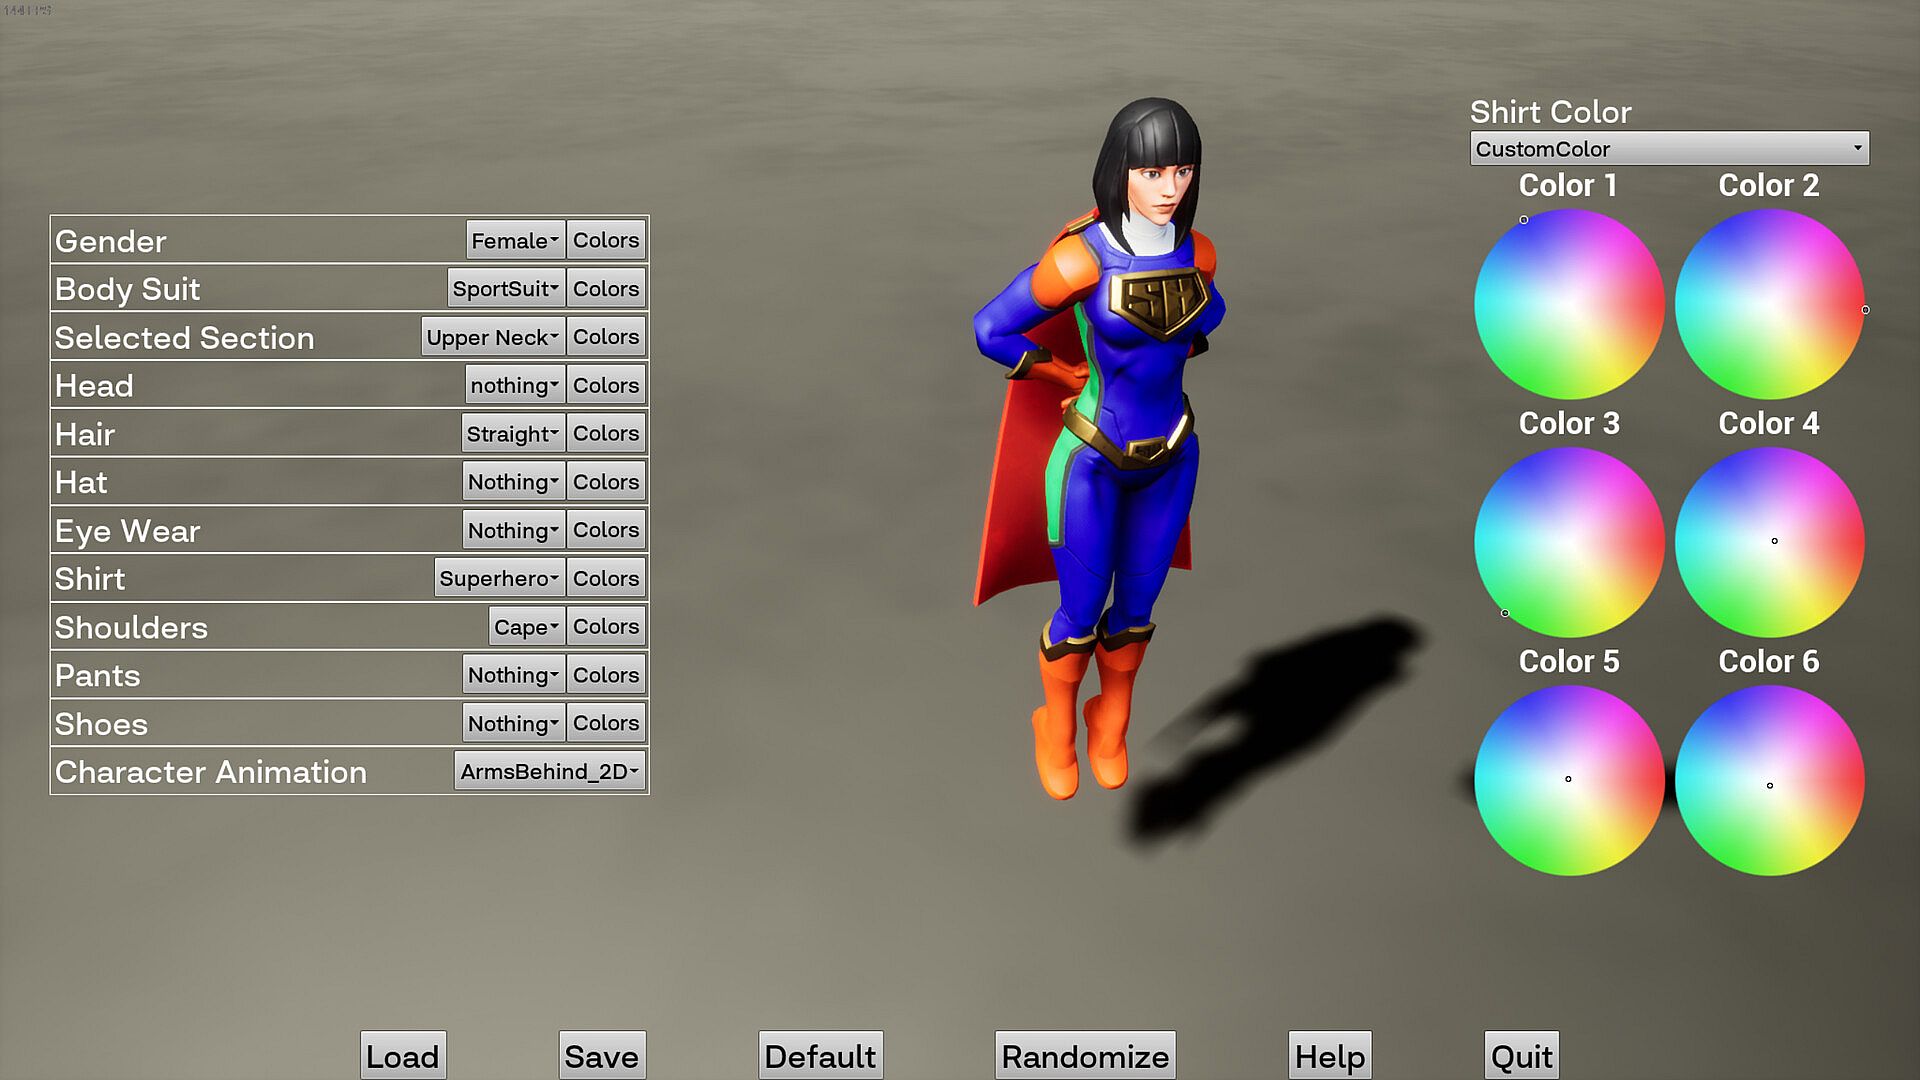Screen dimensions: 1920x1080
Task: Click inside the Color 4 wheel
Action: [x=1768, y=542]
